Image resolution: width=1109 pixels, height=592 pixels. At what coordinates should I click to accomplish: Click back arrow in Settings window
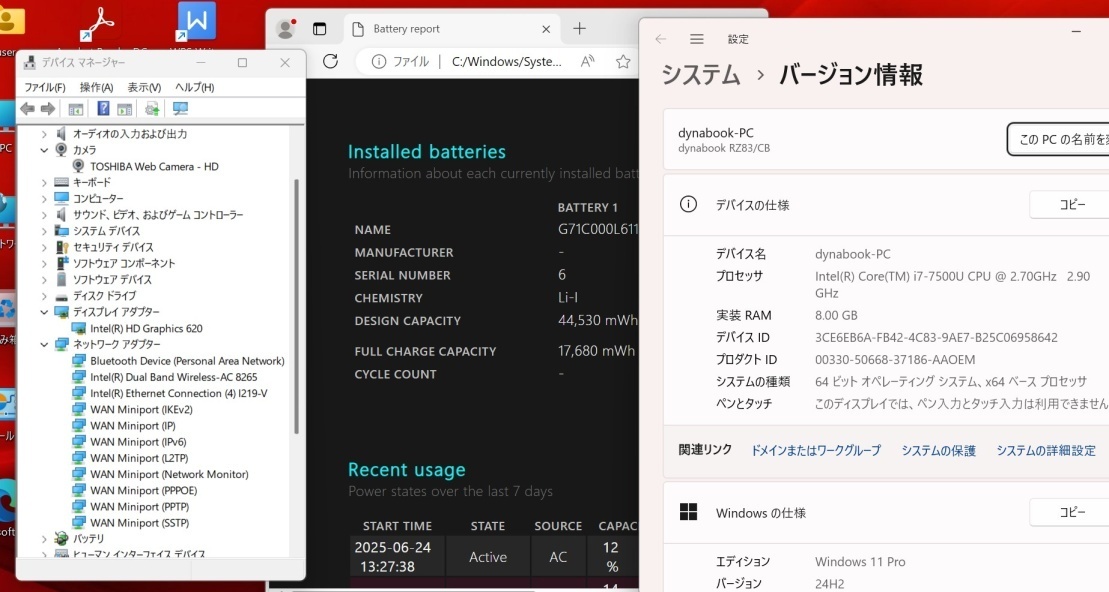pos(661,39)
